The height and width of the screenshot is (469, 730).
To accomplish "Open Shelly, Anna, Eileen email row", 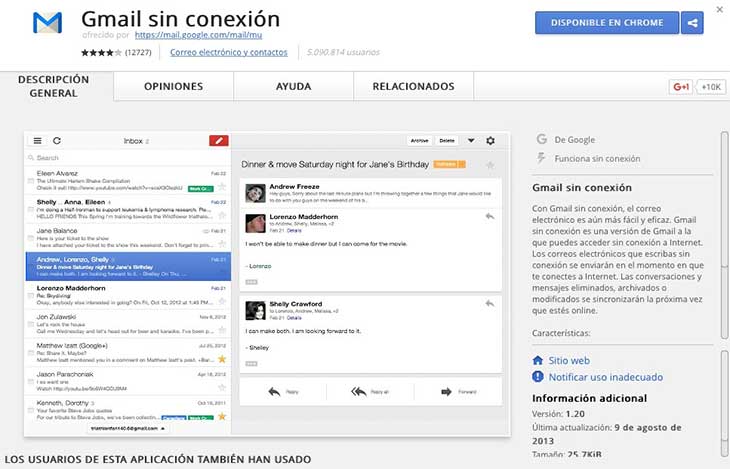I will click(x=128, y=209).
